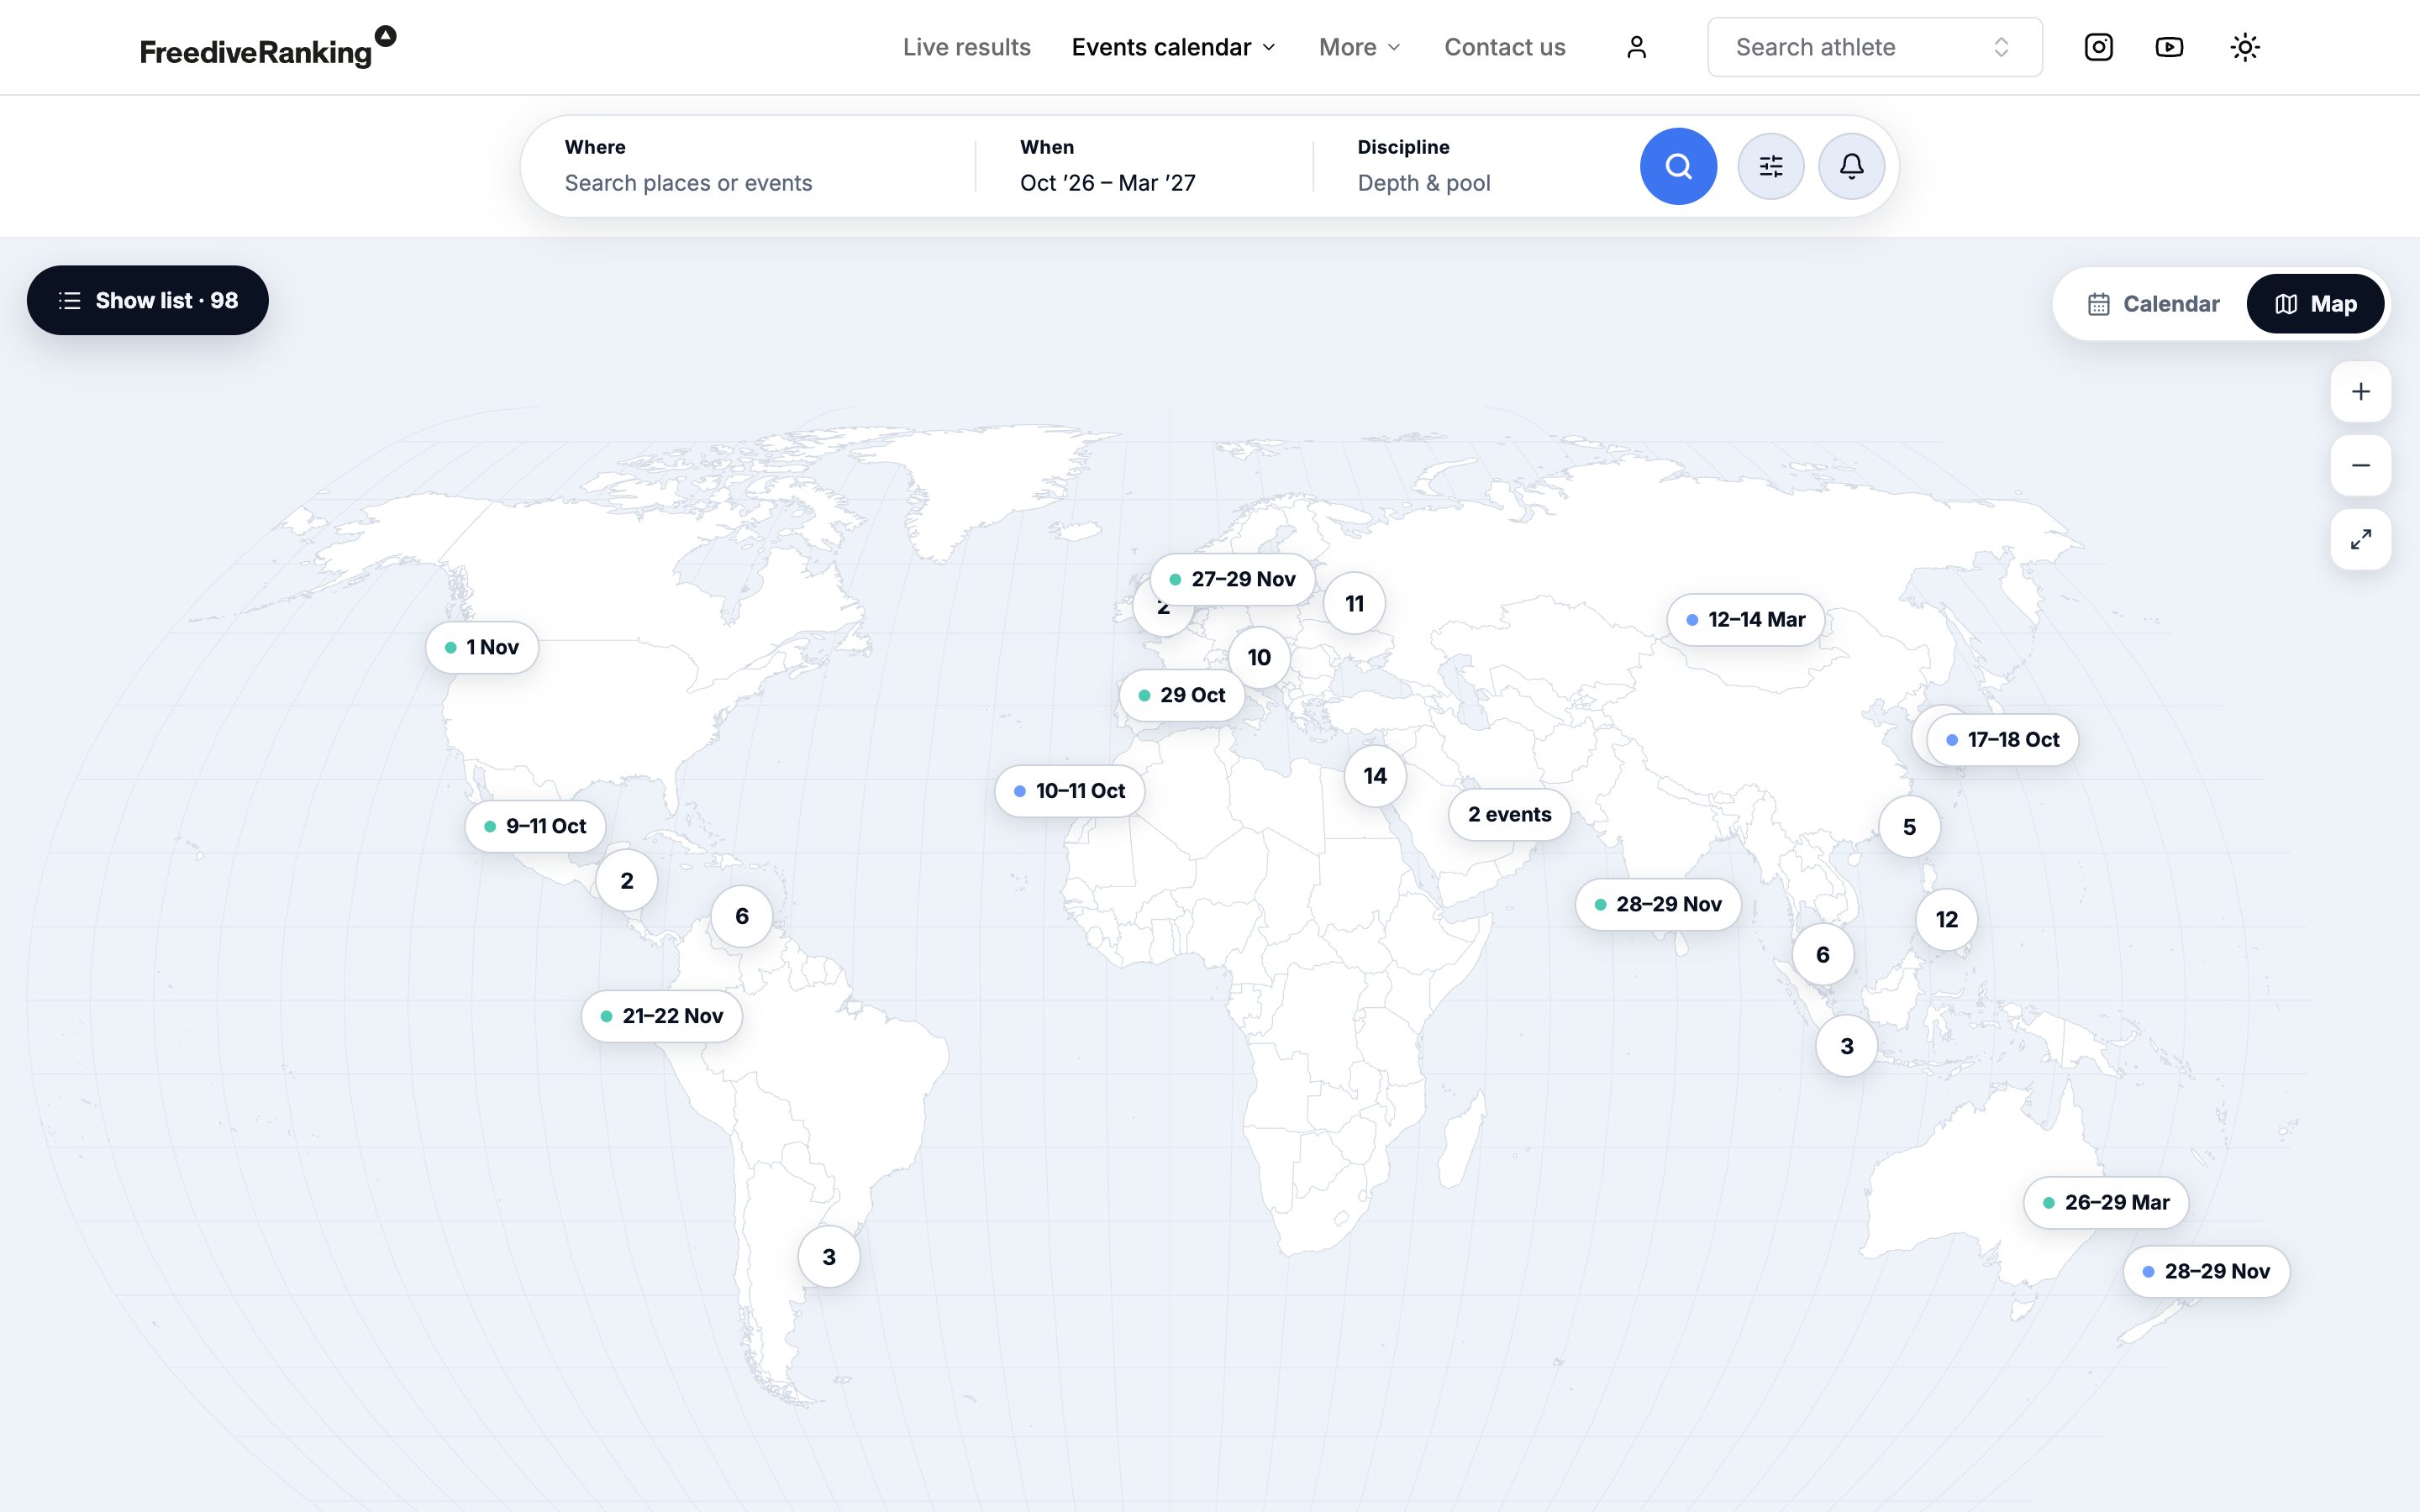This screenshot has width=2420, height=1512.
Task: Switch to Calendar view
Action: tap(2153, 304)
